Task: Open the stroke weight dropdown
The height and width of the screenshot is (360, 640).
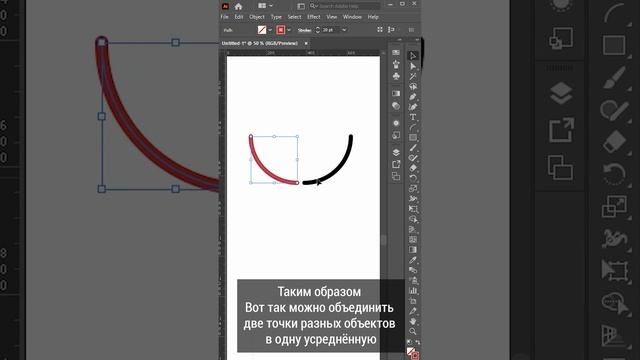Action: (x=344, y=30)
